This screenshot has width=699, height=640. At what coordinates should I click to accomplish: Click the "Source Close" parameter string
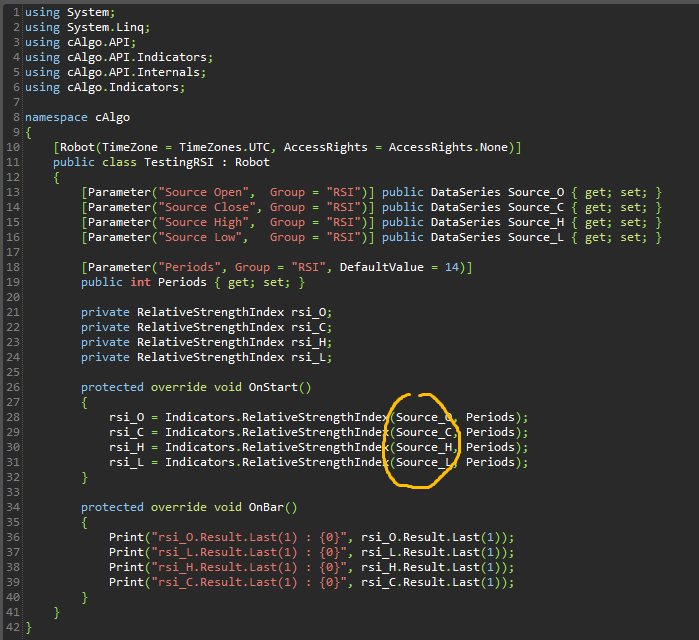[x=206, y=207]
